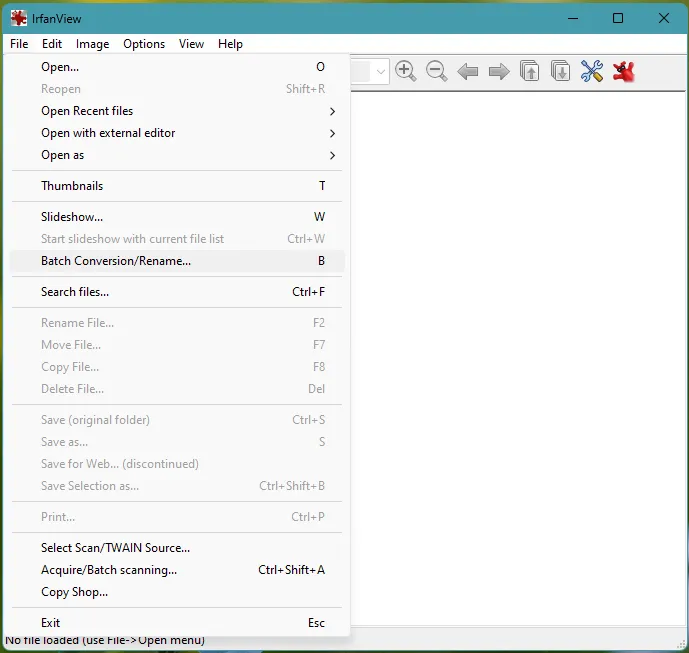Viewport: 689px width, 653px height.
Task: Expand the Open with external editor submenu
Action: pos(177,133)
